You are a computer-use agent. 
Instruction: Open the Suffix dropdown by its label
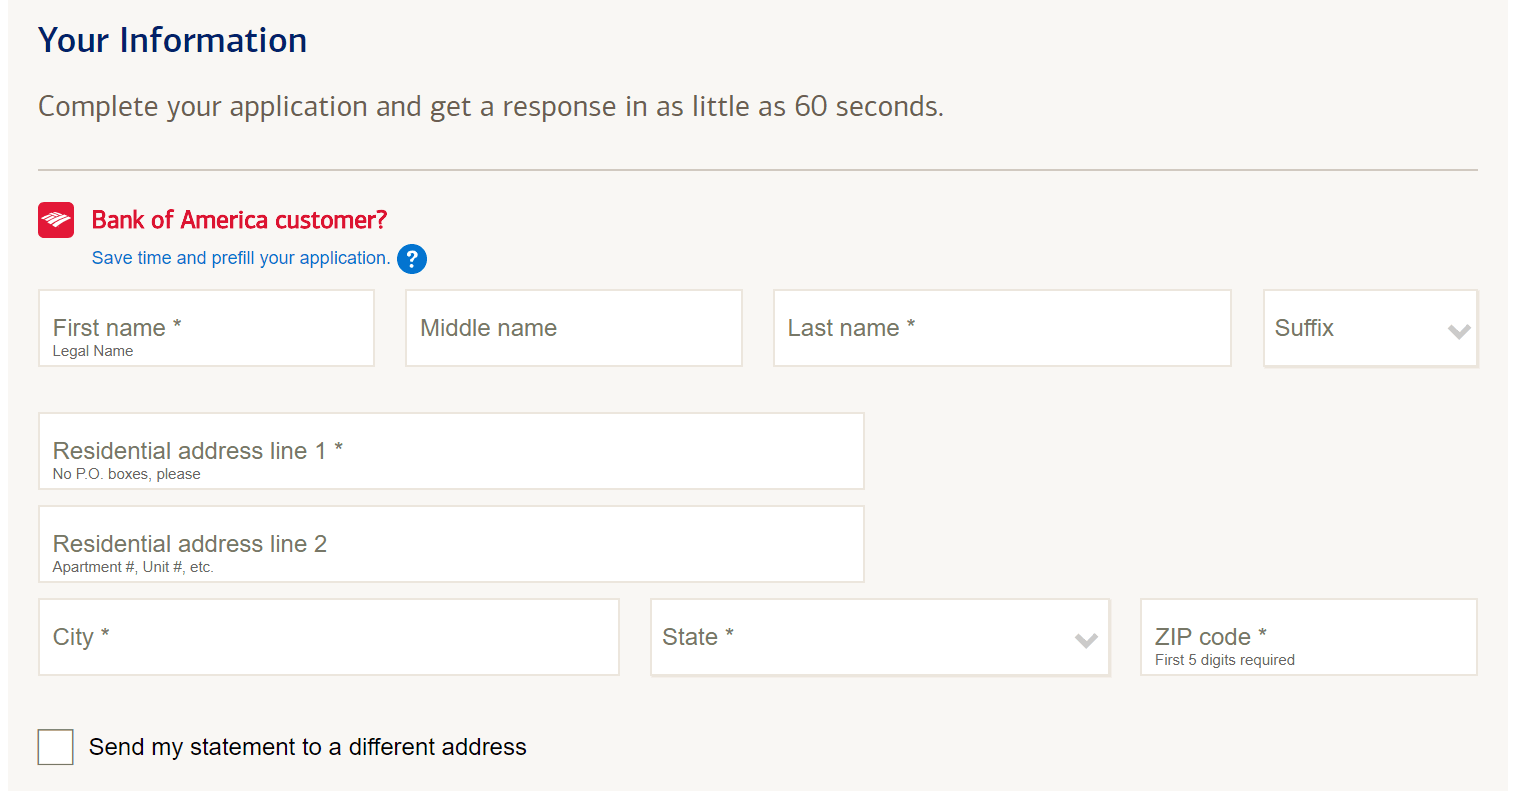1304,328
